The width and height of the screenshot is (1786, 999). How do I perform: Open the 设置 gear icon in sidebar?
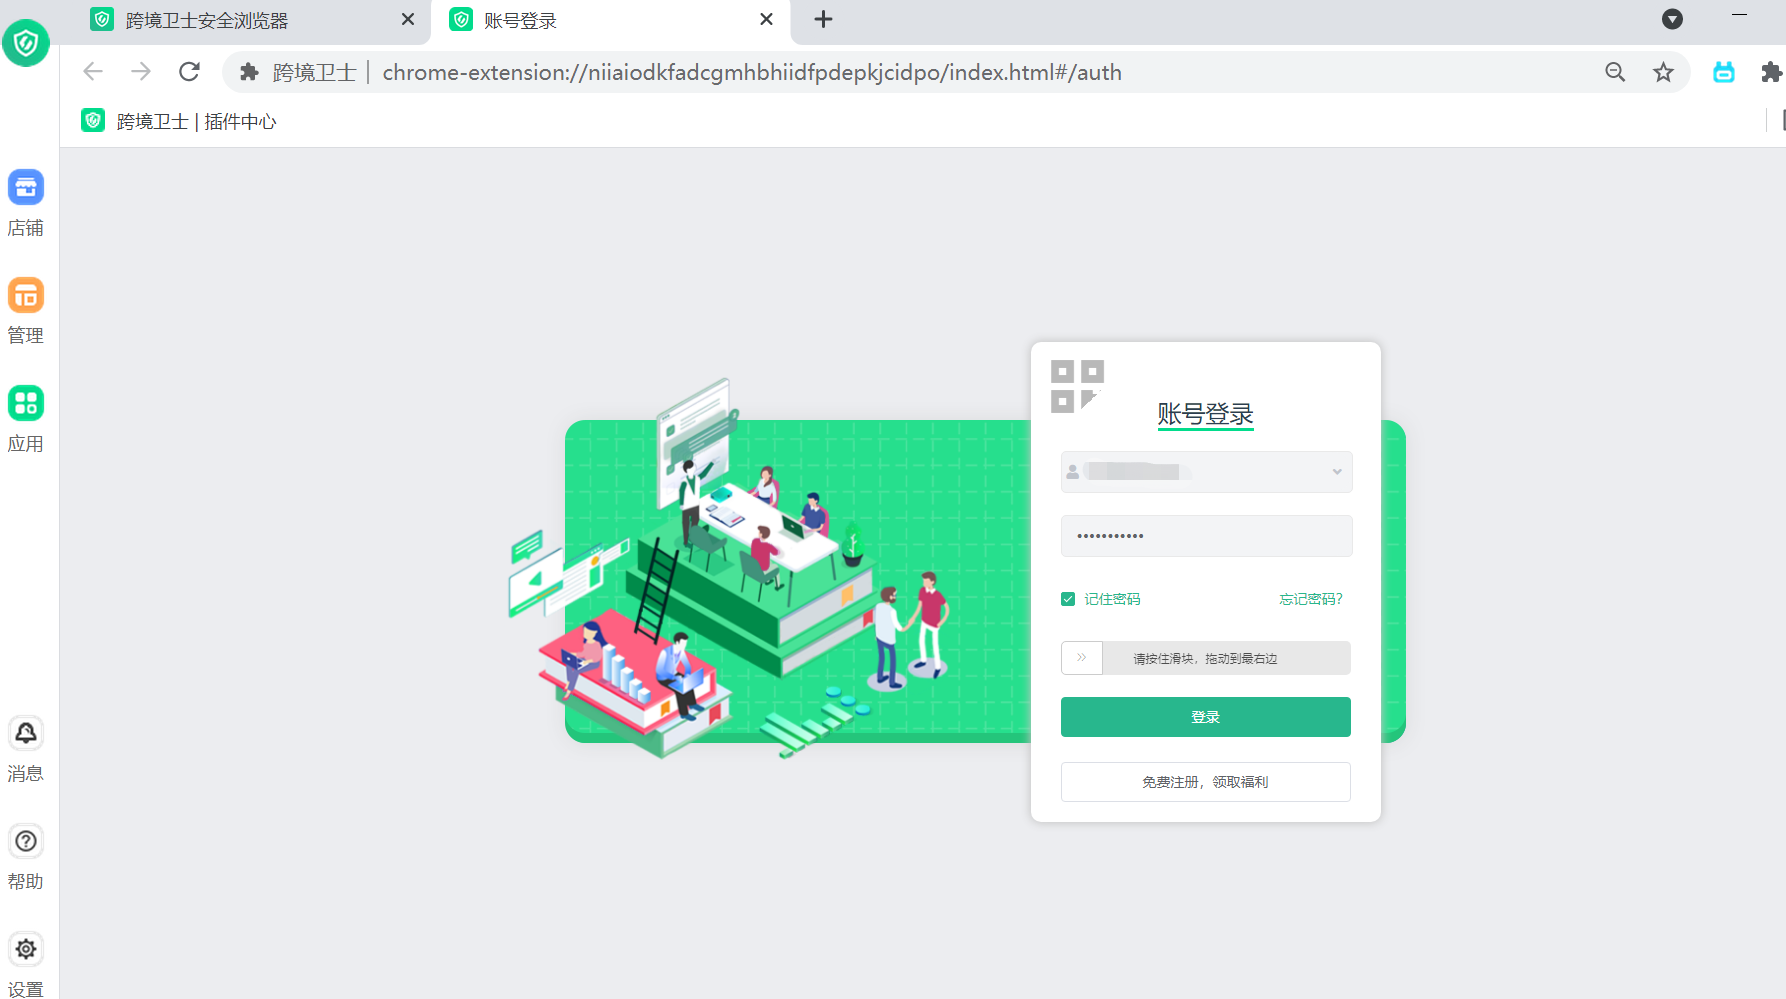(x=26, y=949)
